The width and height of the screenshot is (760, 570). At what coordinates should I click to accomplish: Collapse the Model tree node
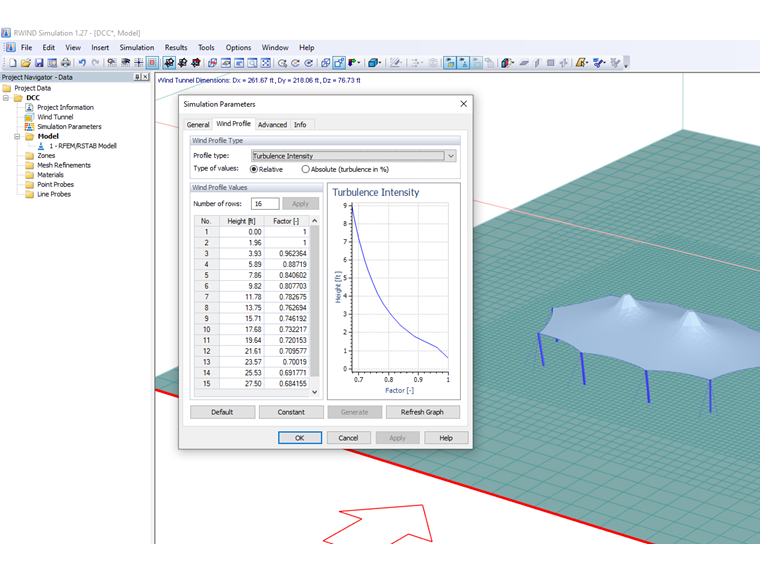[17, 136]
